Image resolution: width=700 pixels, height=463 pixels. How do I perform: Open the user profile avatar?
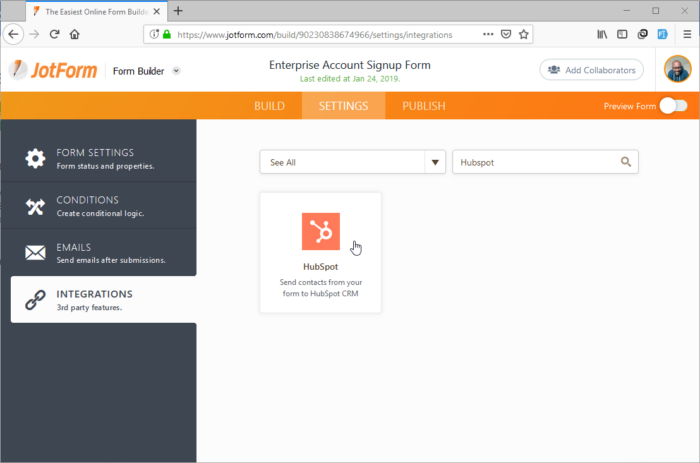coord(677,69)
